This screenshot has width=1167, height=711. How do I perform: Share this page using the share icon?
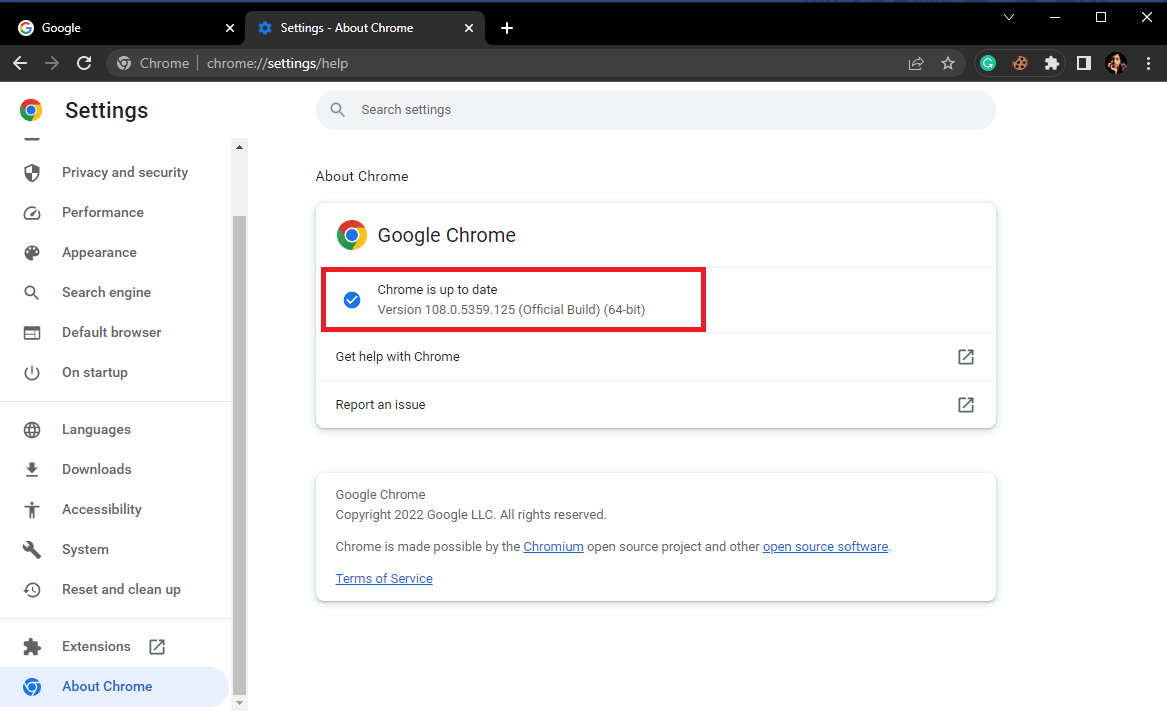pos(916,63)
